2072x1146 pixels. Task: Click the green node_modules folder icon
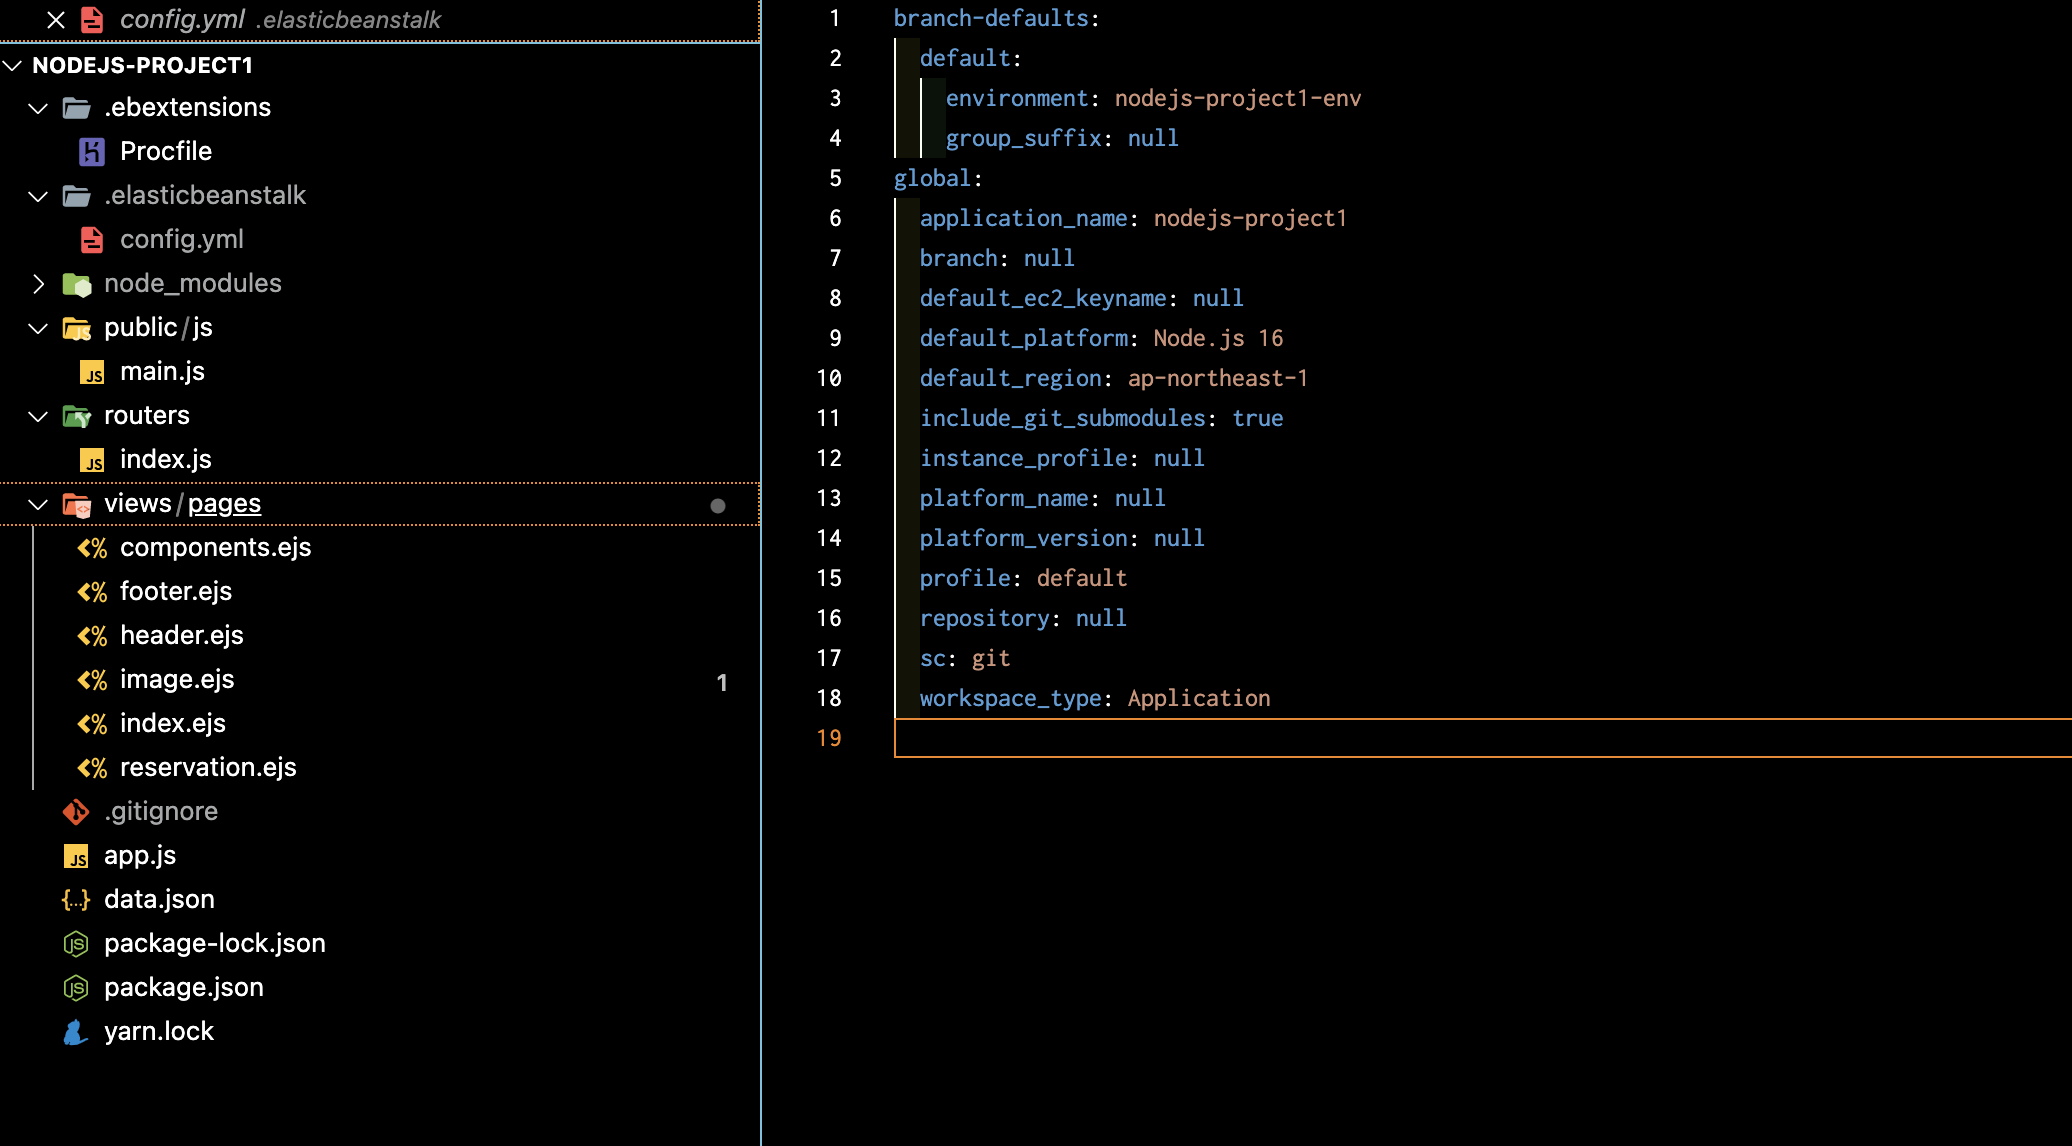[77, 284]
